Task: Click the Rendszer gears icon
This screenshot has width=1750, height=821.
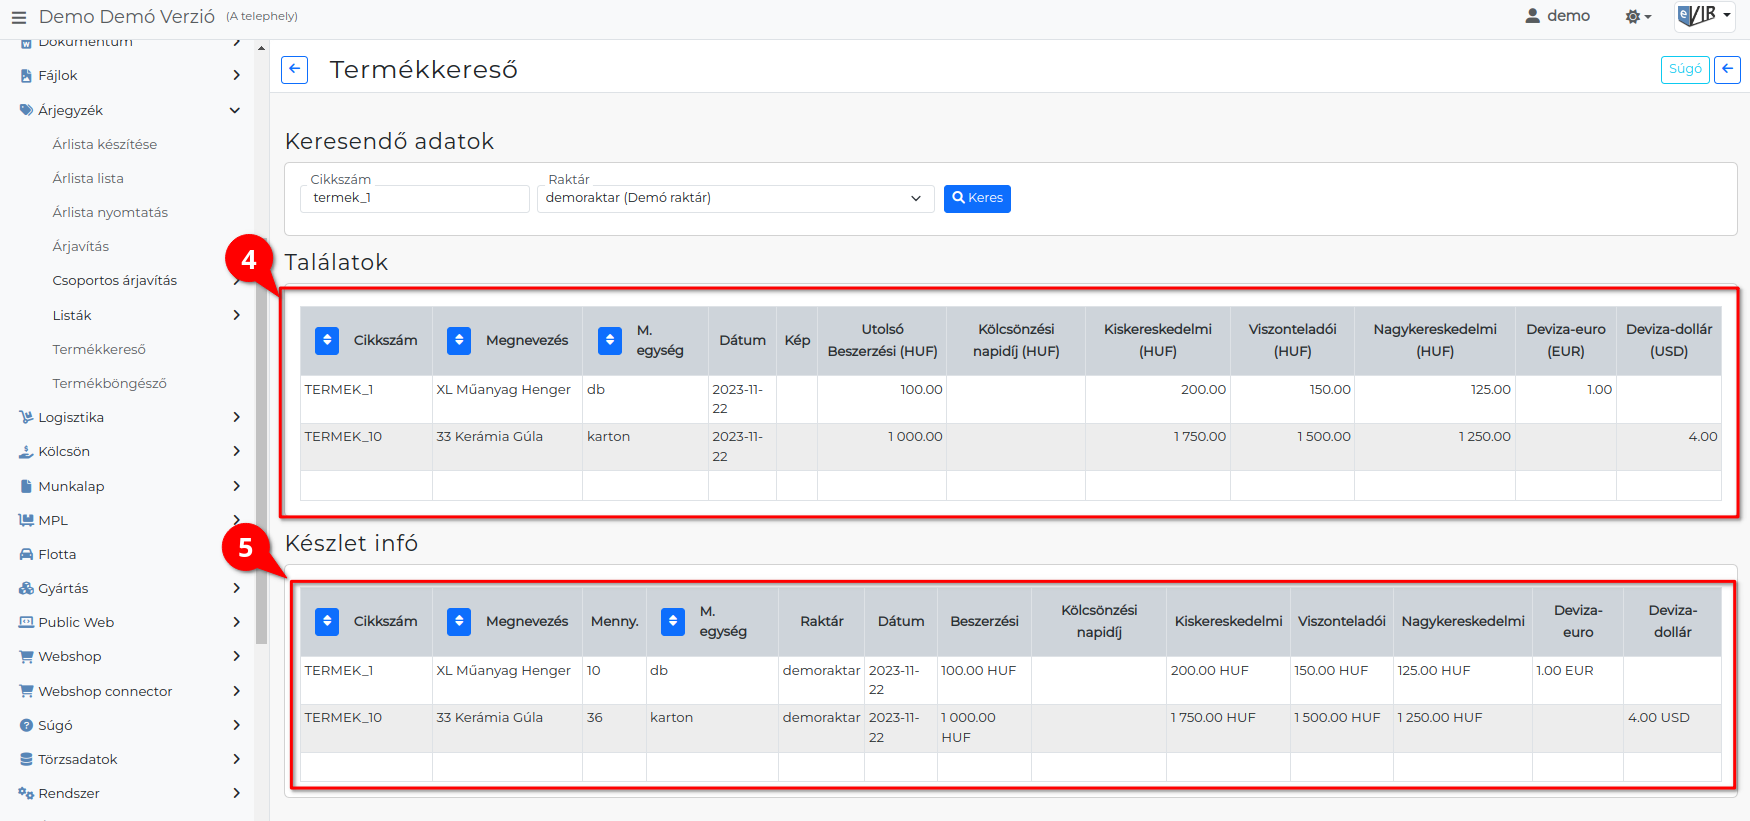Action: click(x=26, y=793)
